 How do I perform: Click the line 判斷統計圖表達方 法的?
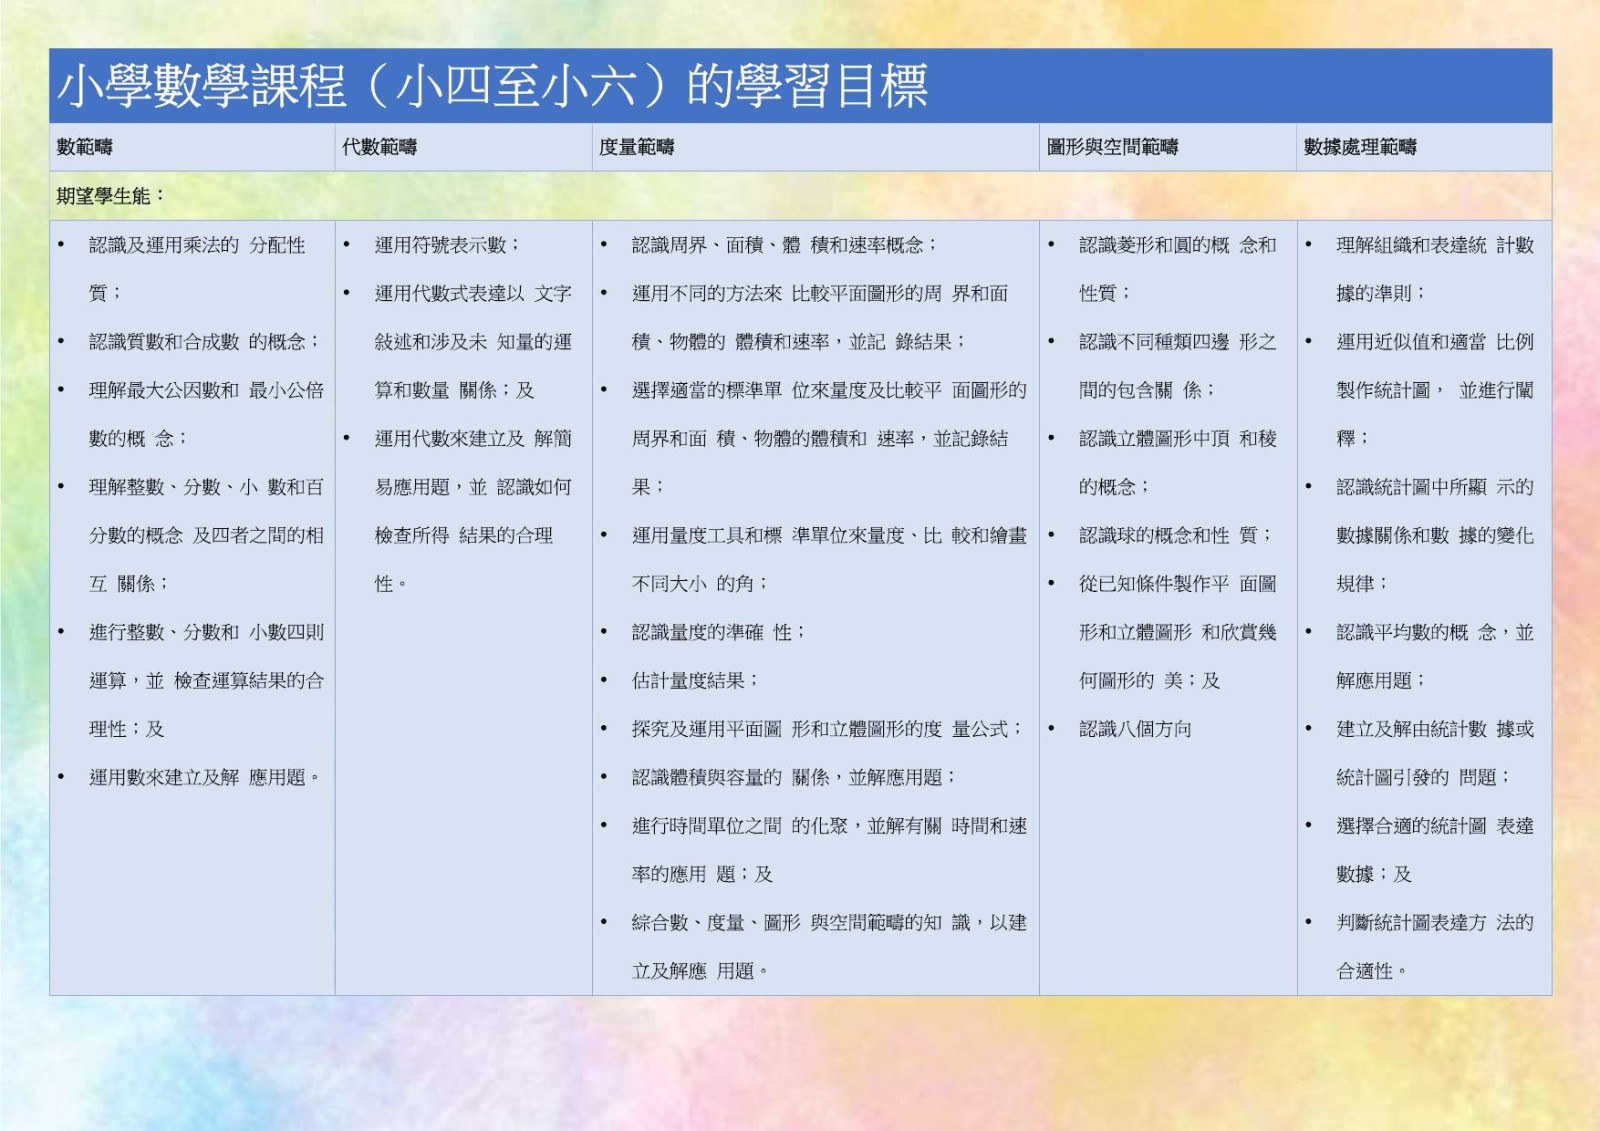click(1435, 922)
